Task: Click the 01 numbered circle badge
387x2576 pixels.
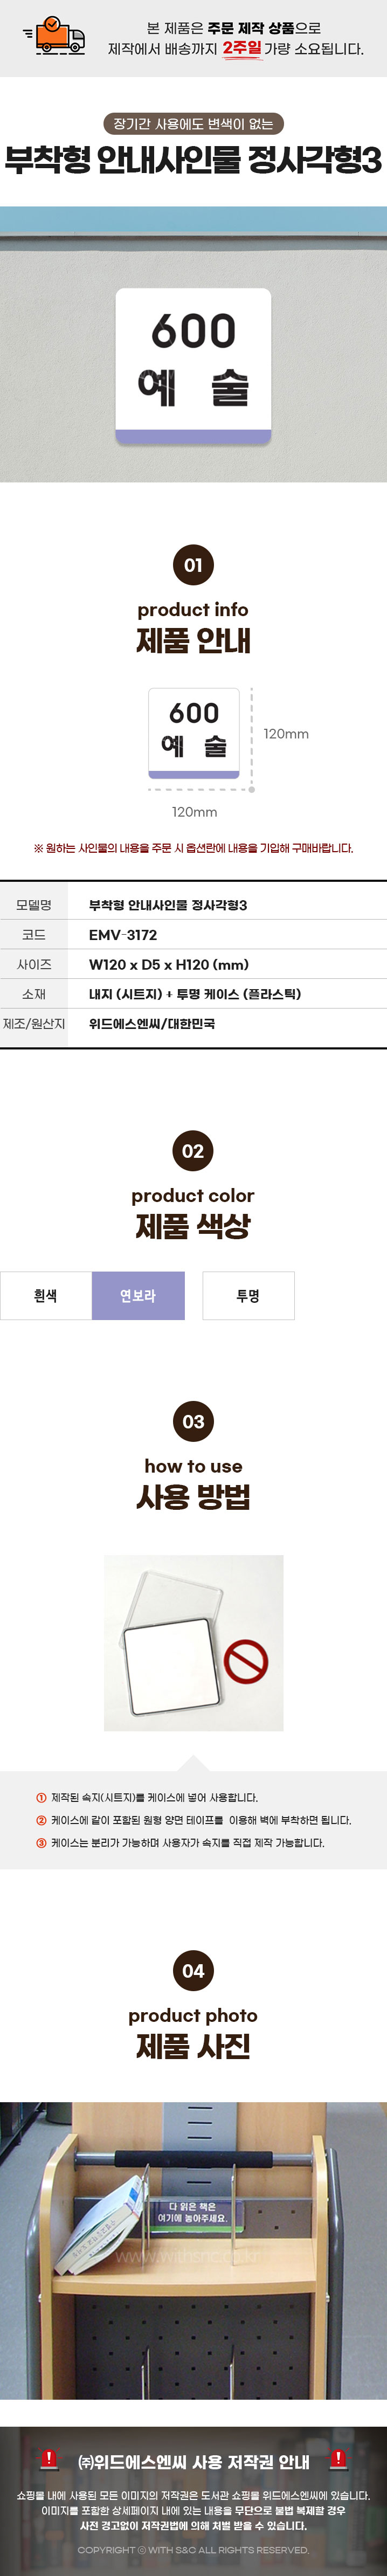Action: [193, 565]
